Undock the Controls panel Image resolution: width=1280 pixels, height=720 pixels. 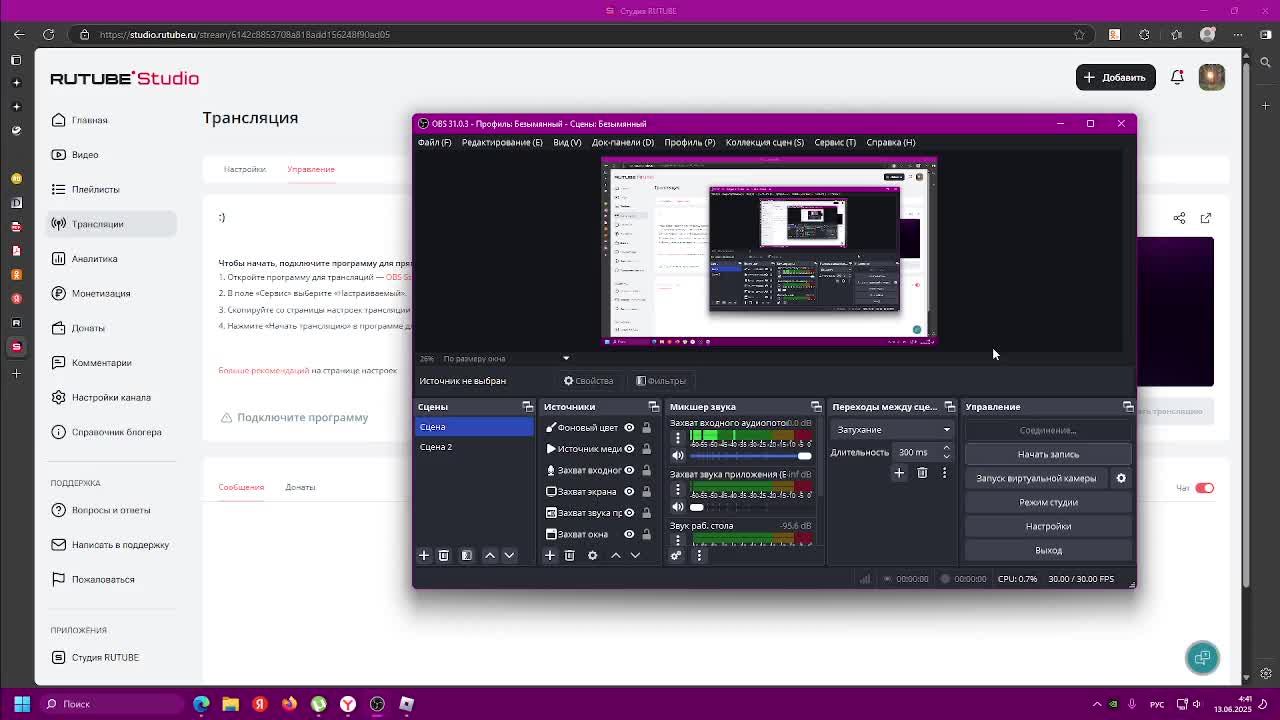click(x=1128, y=407)
